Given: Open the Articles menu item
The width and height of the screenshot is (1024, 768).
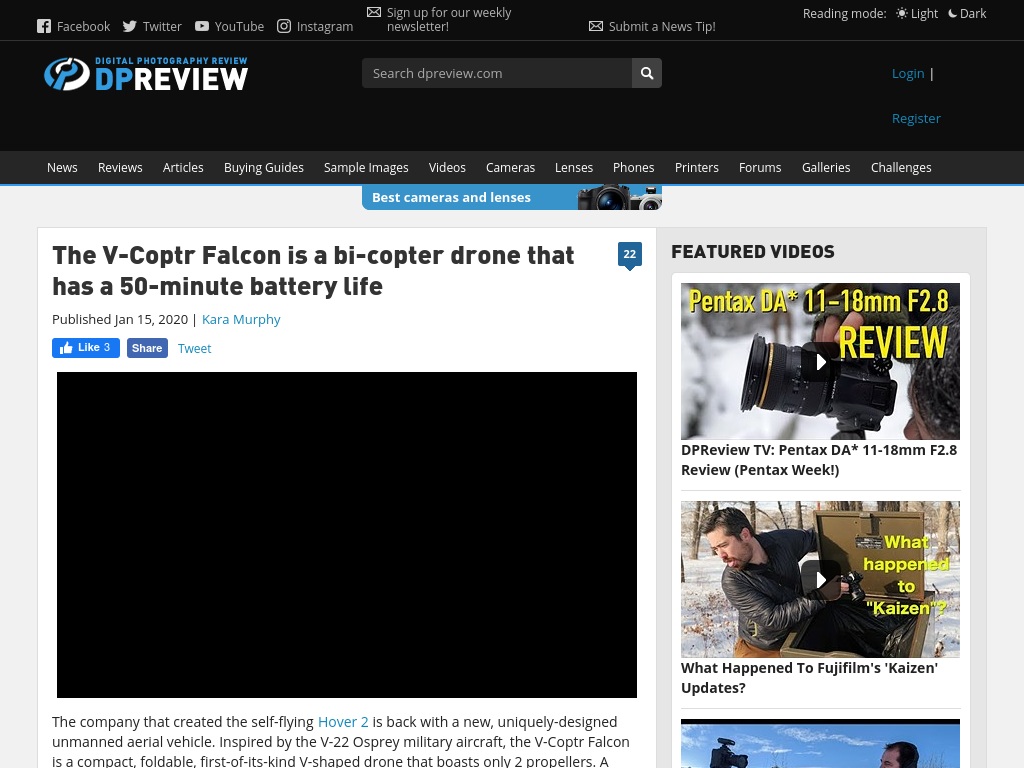Looking at the screenshot, I should tap(183, 168).
